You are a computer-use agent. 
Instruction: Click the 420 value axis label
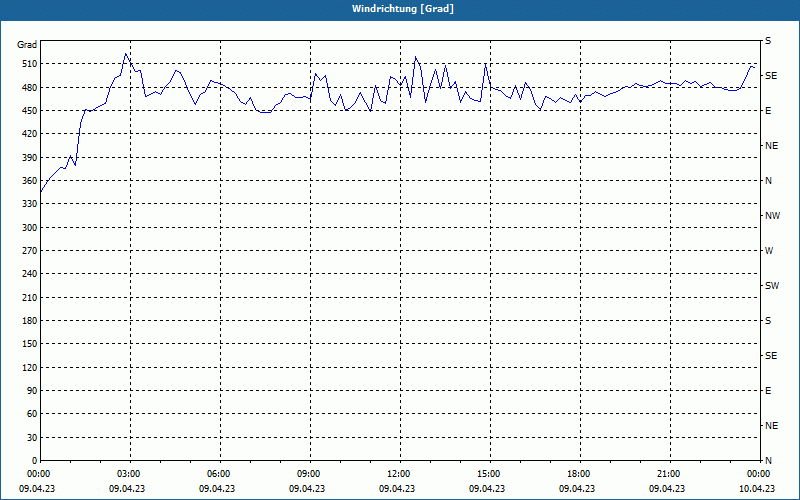[30, 134]
